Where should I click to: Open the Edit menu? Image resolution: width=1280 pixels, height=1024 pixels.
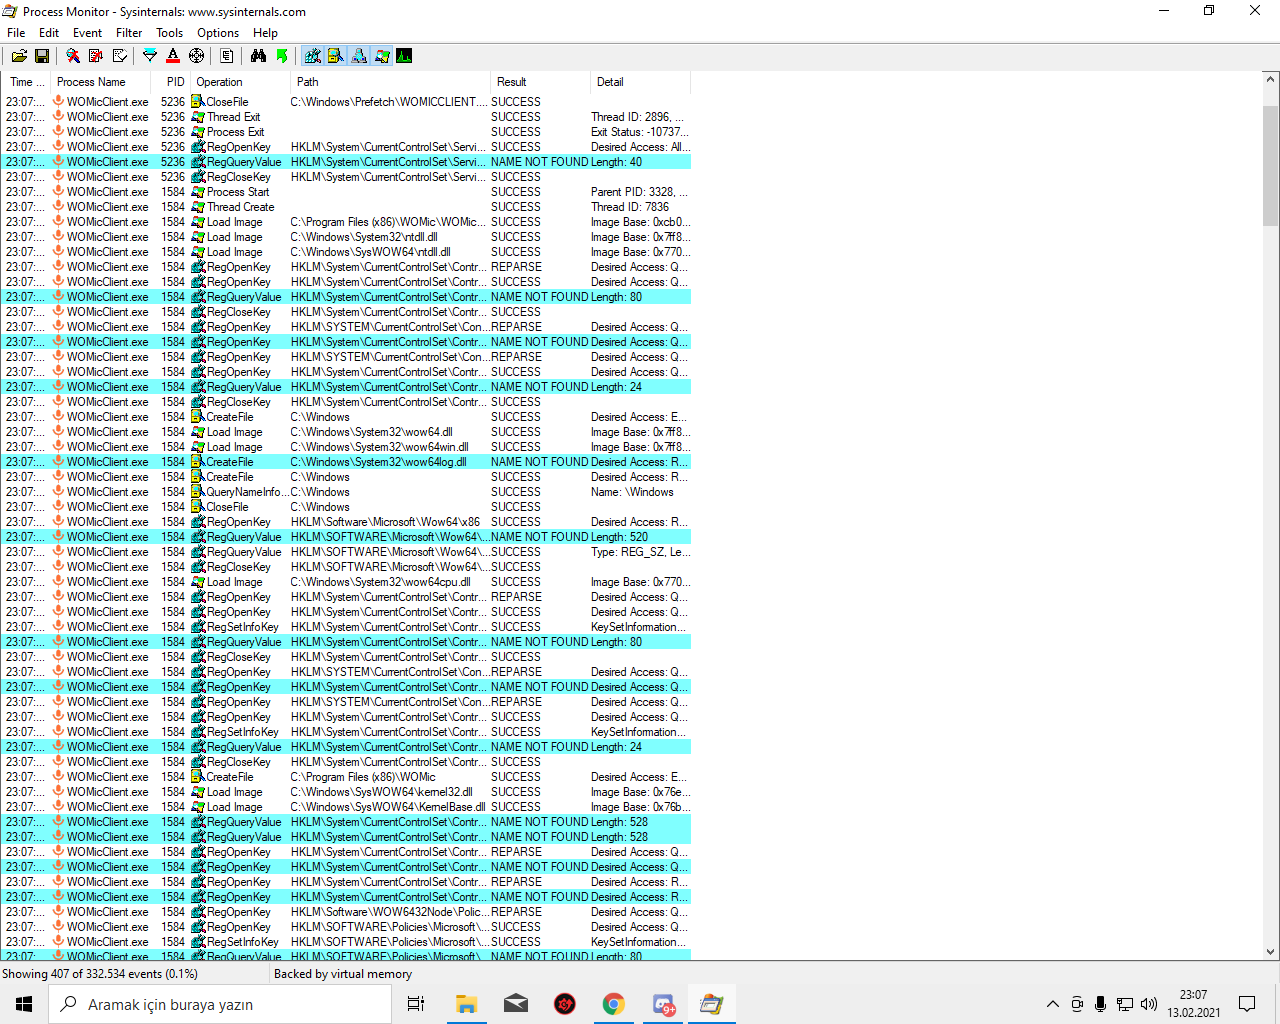click(49, 33)
